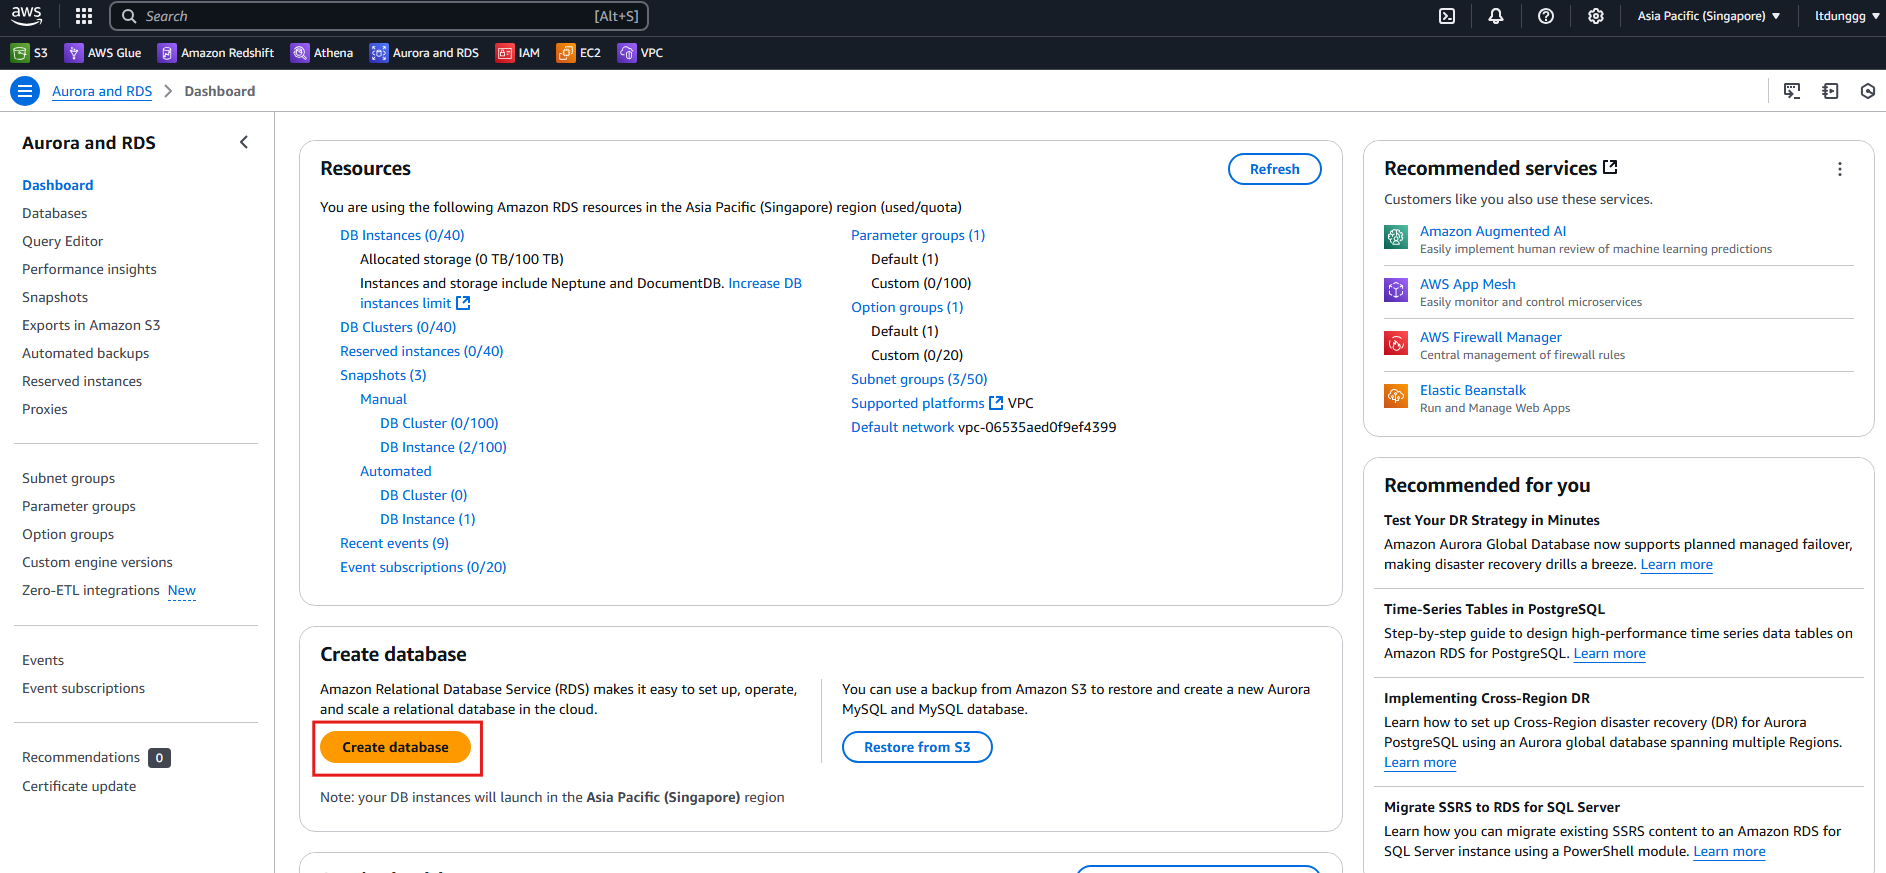Open the ltdunggg account dropdown

pyautogui.click(x=1847, y=16)
